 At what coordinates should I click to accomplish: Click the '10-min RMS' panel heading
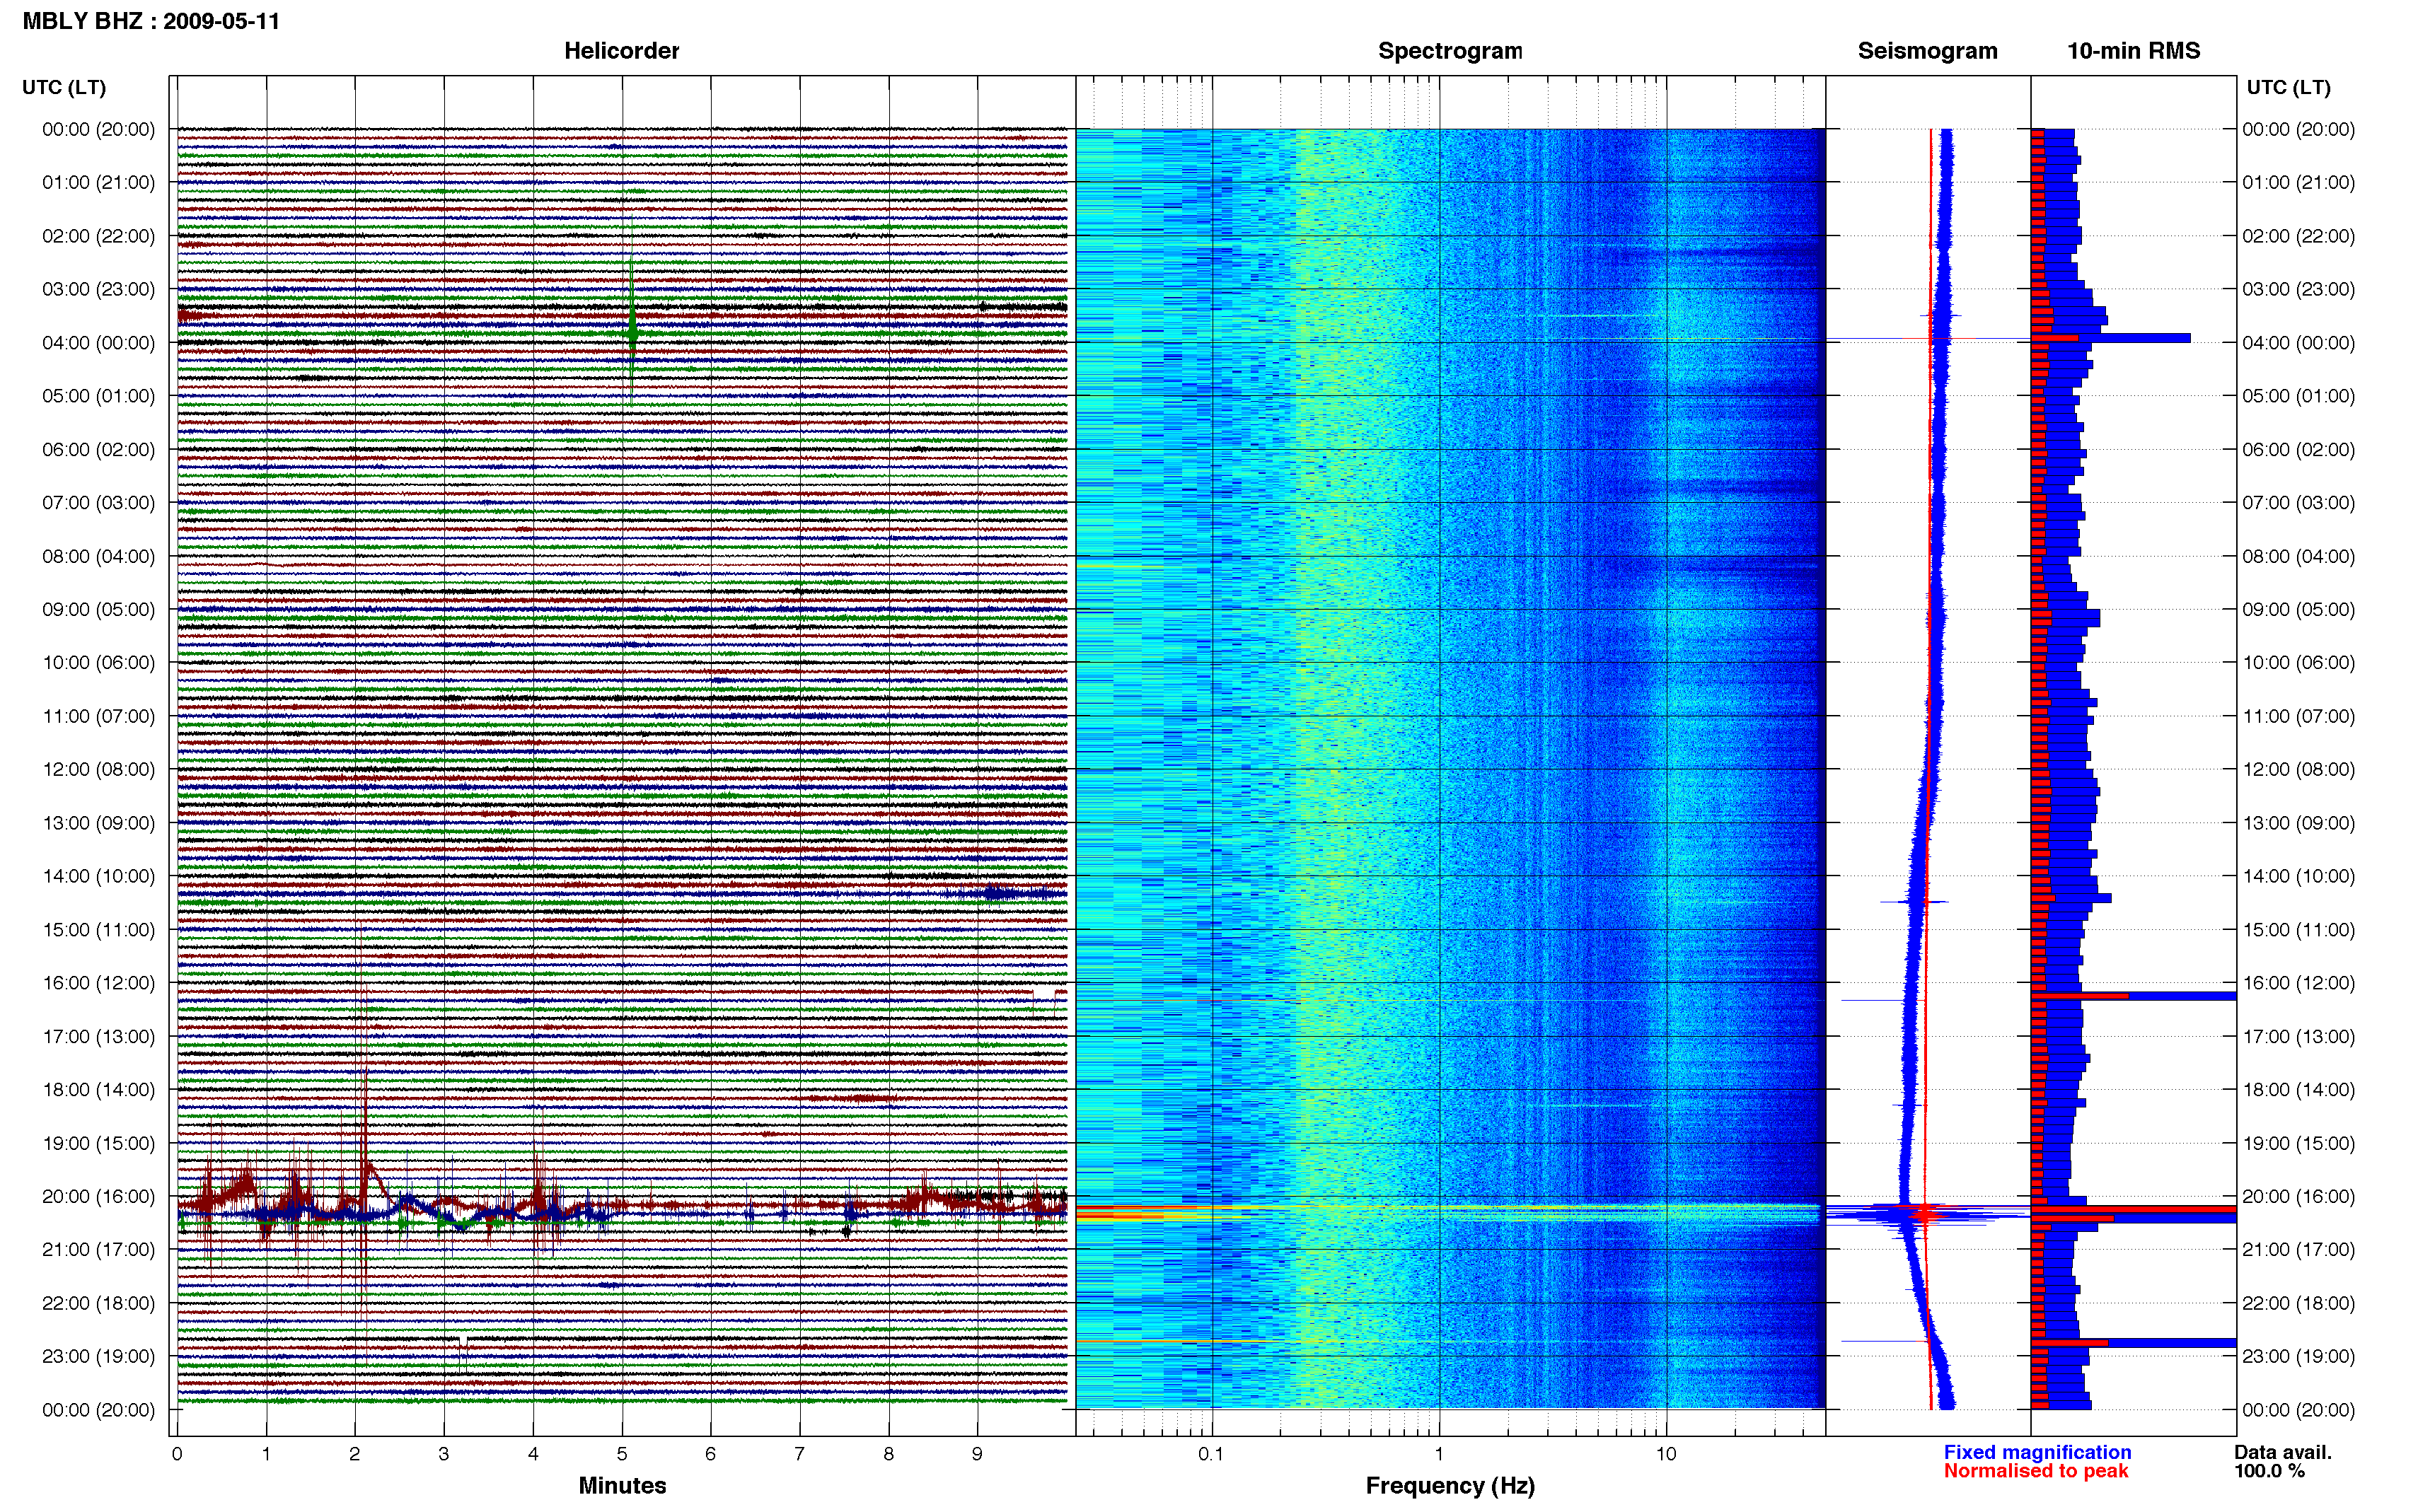2133,51
